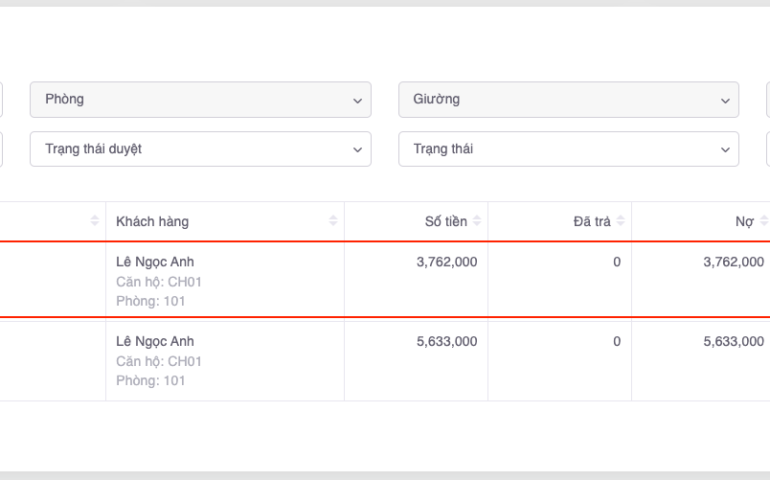The height and width of the screenshot is (480, 770).
Task: Open the Trạng thái duyệt dropdown
Action: tap(200, 149)
